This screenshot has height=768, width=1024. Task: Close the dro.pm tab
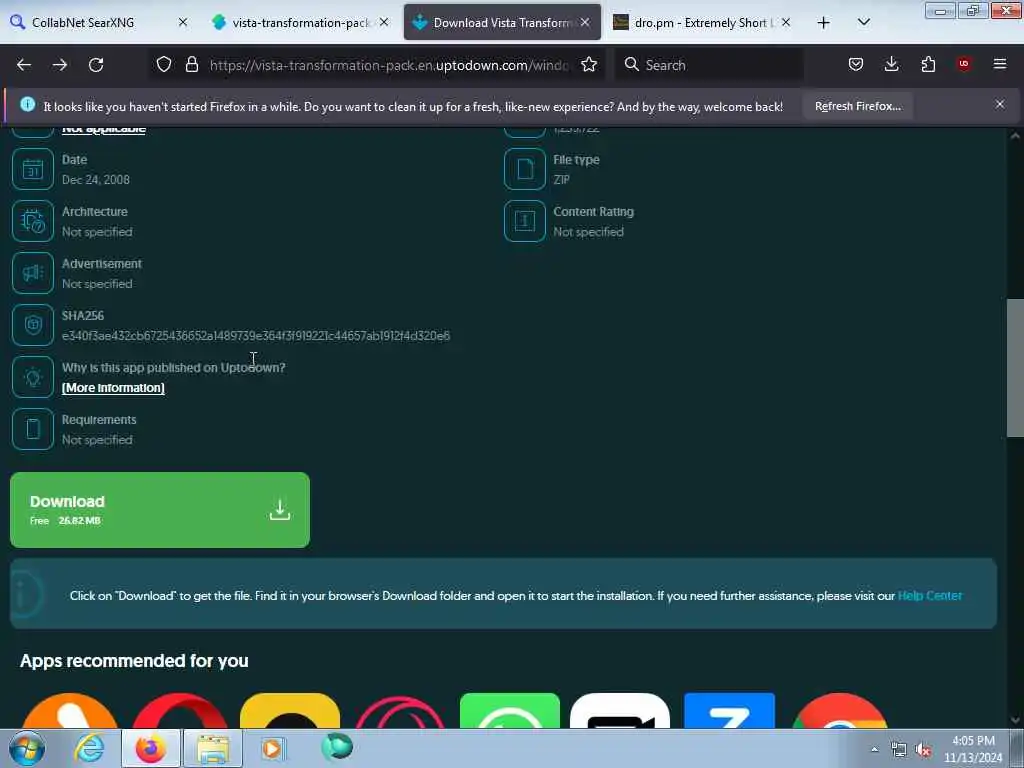pos(786,22)
